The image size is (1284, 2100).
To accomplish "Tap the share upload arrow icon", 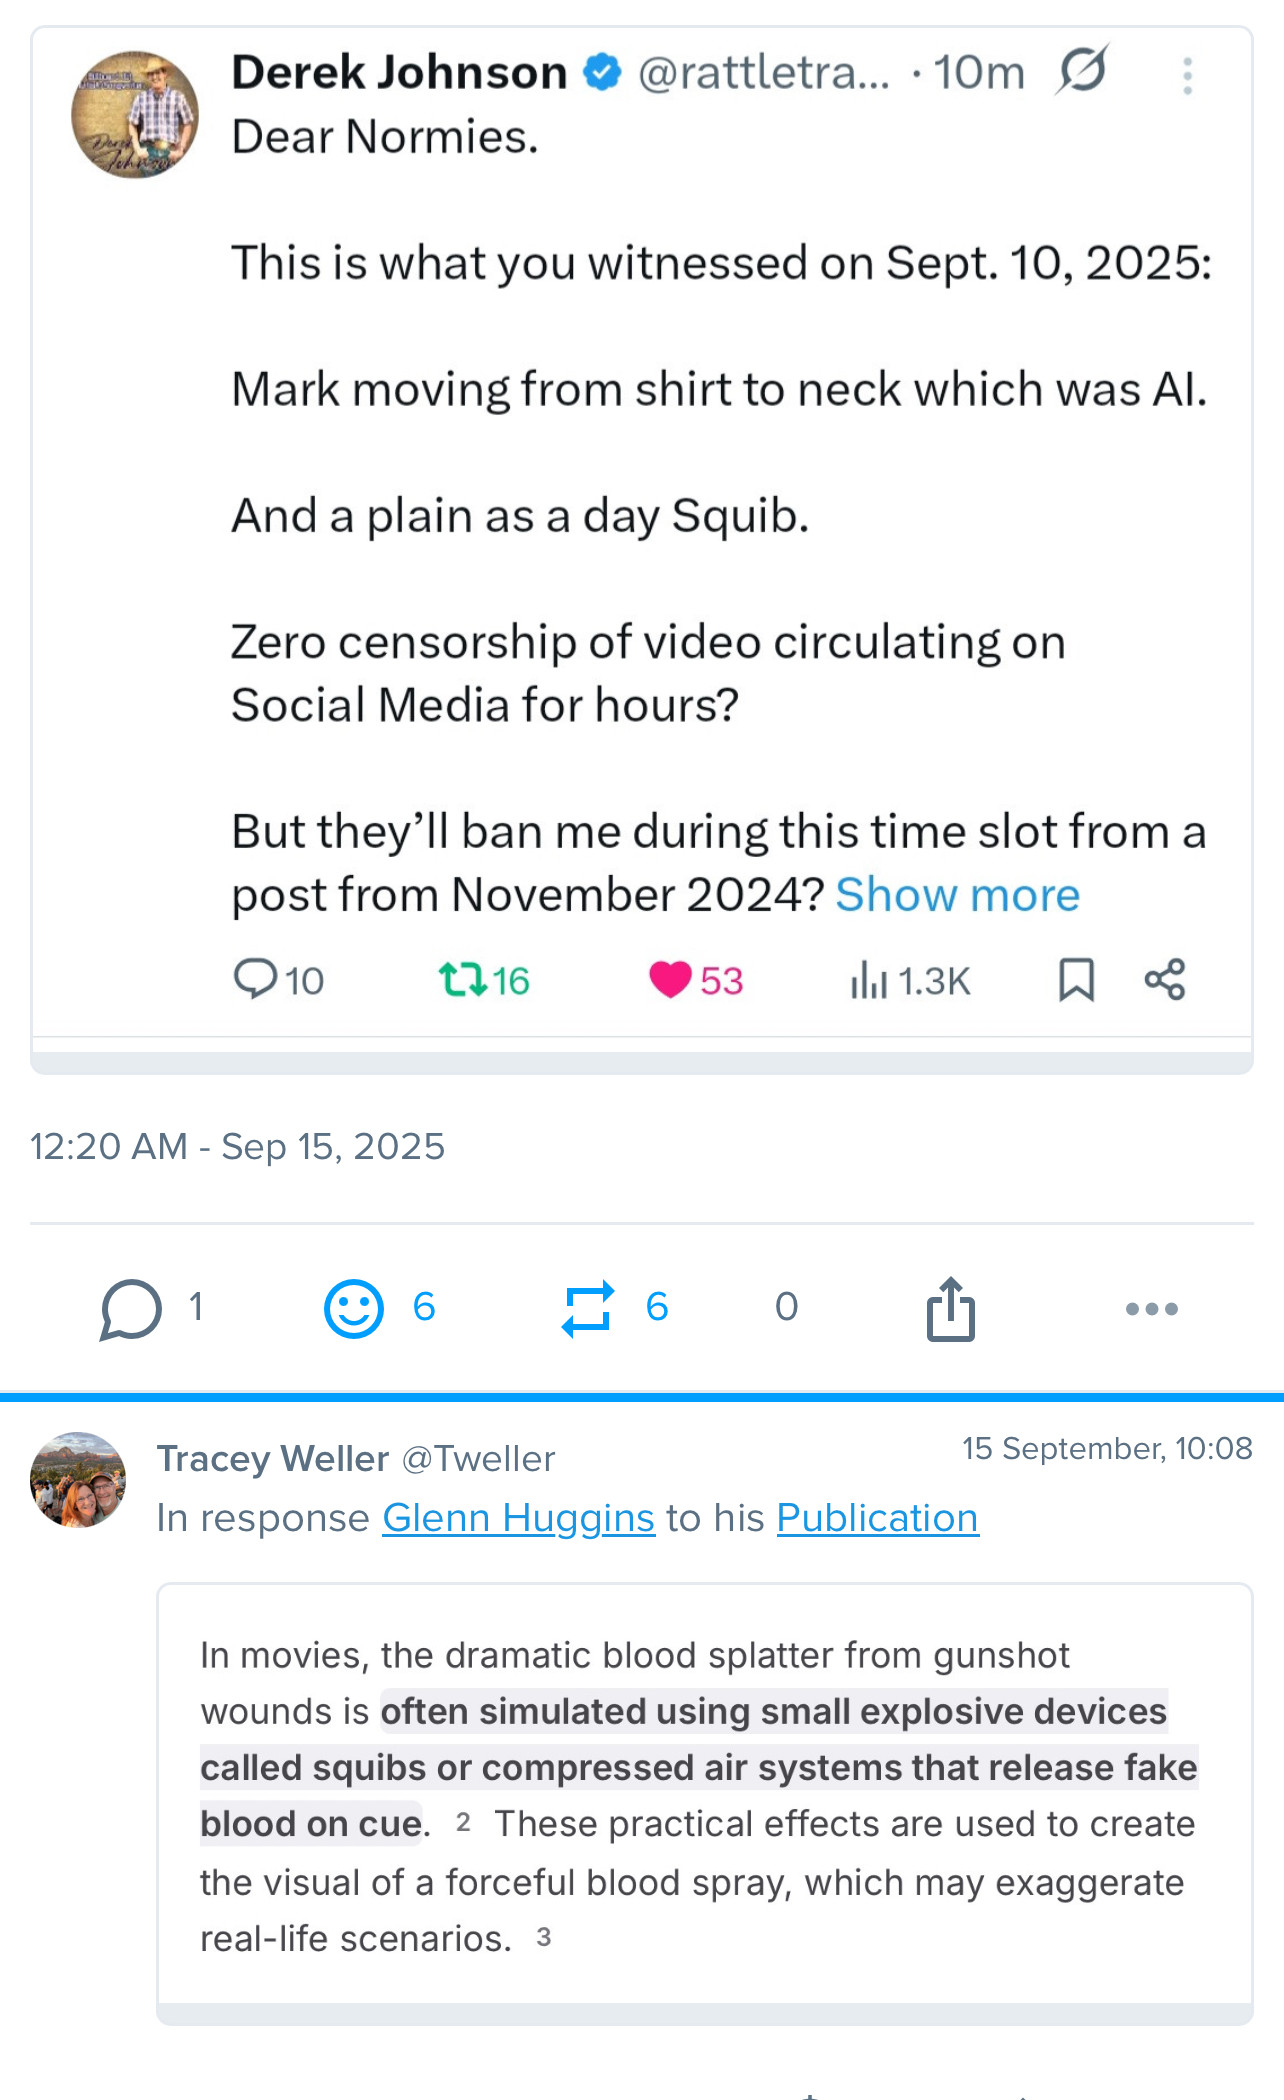I will tap(950, 1308).
